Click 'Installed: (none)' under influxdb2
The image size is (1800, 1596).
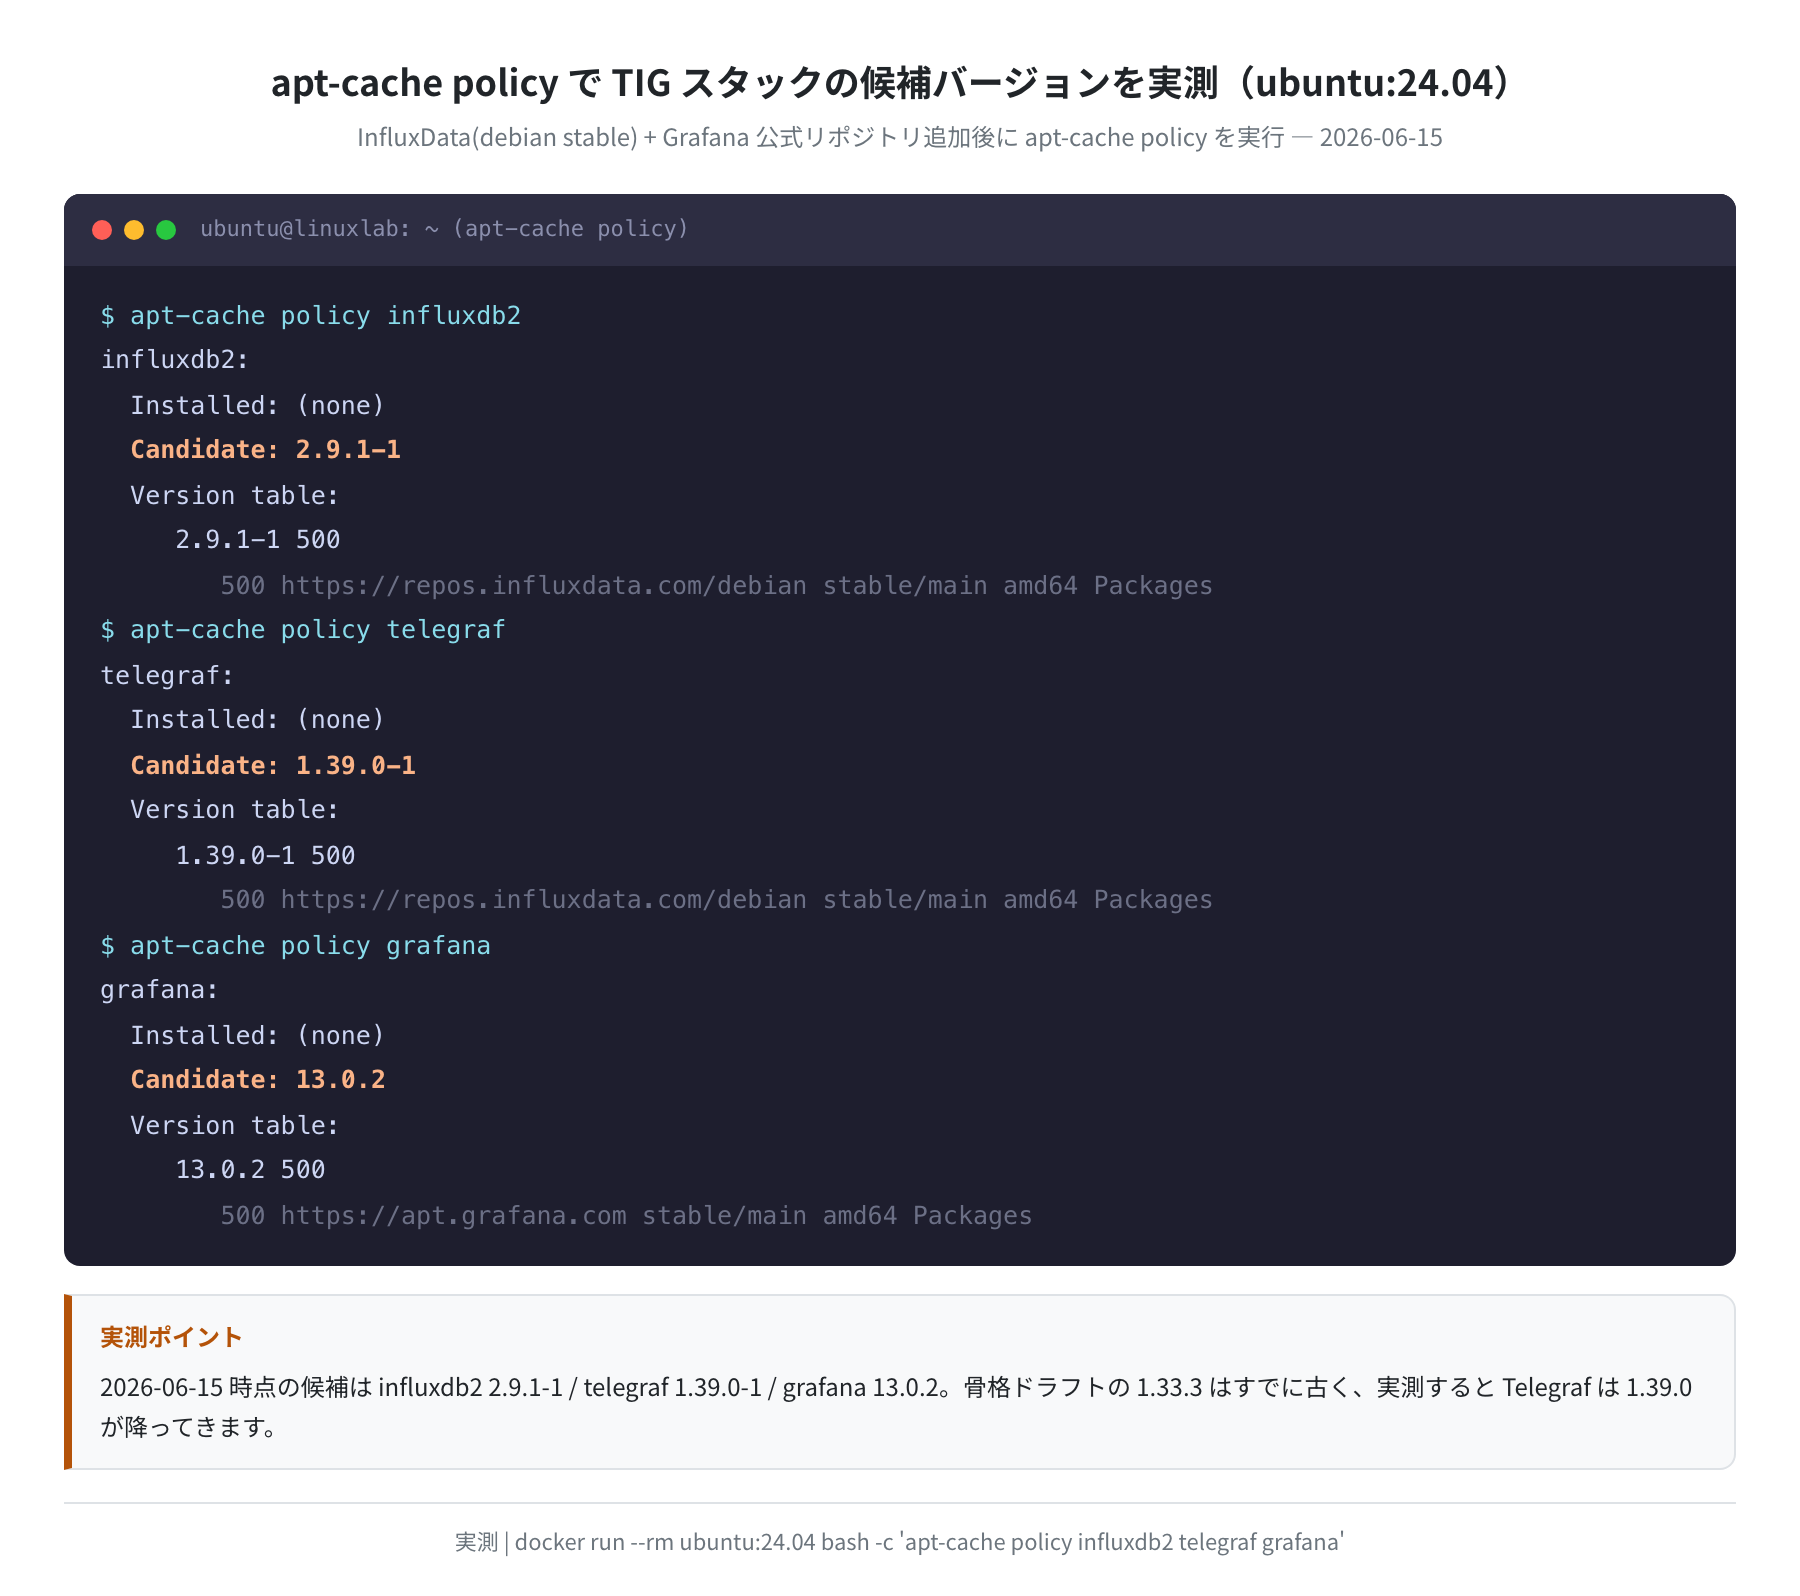click(258, 405)
